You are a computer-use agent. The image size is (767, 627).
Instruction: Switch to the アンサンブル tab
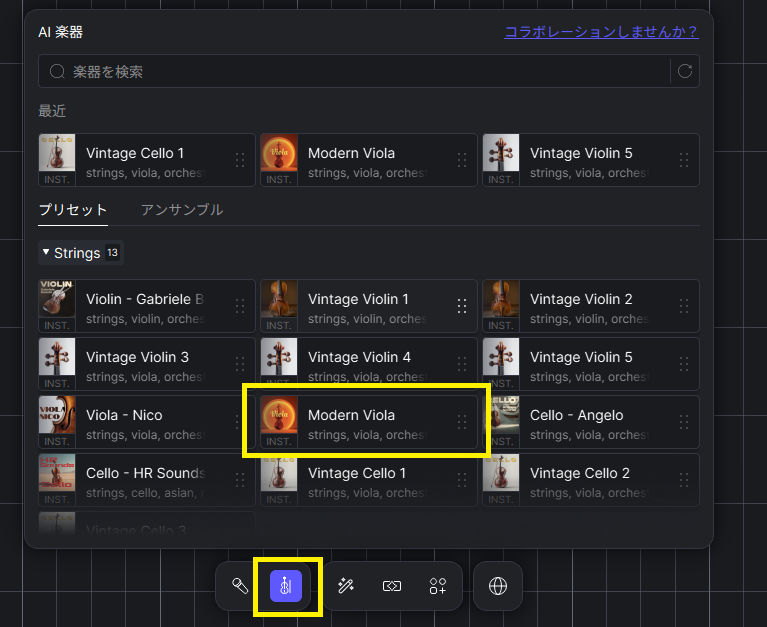tap(182, 210)
